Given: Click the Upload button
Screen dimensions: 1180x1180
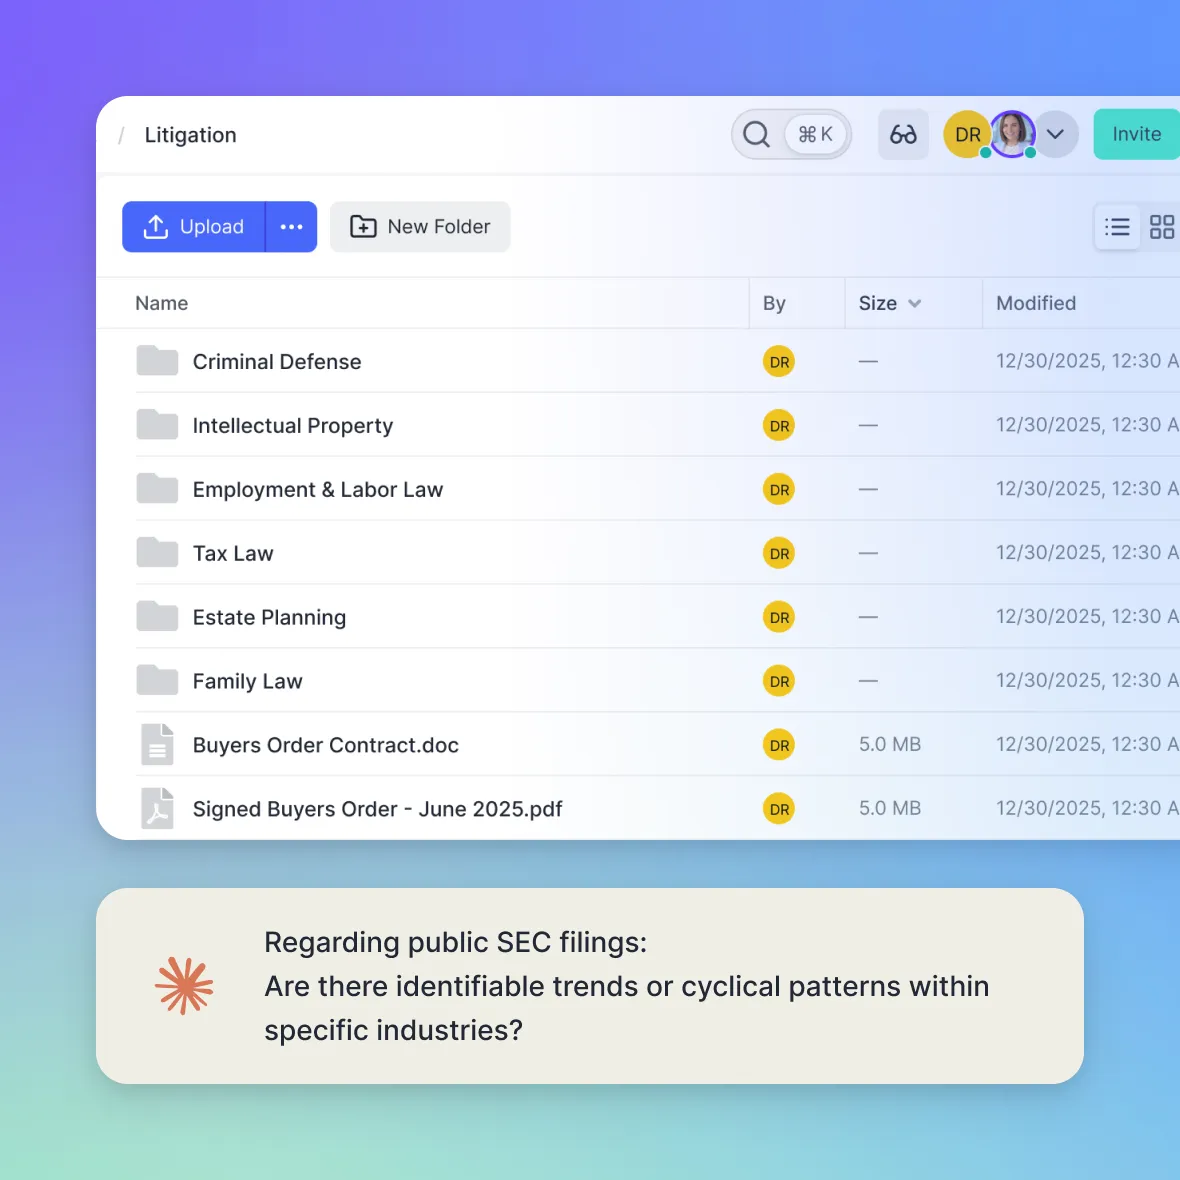Looking at the screenshot, I should click(x=194, y=227).
